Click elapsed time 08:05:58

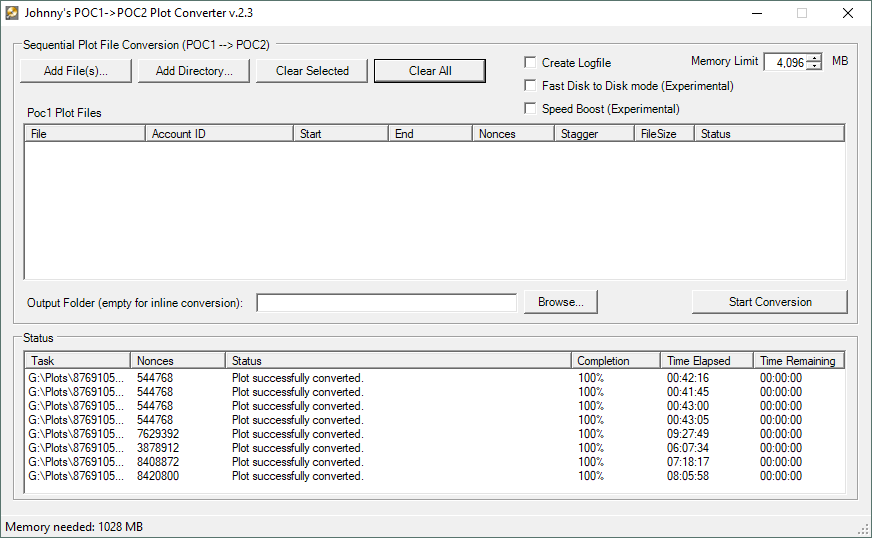[x=688, y=476]
